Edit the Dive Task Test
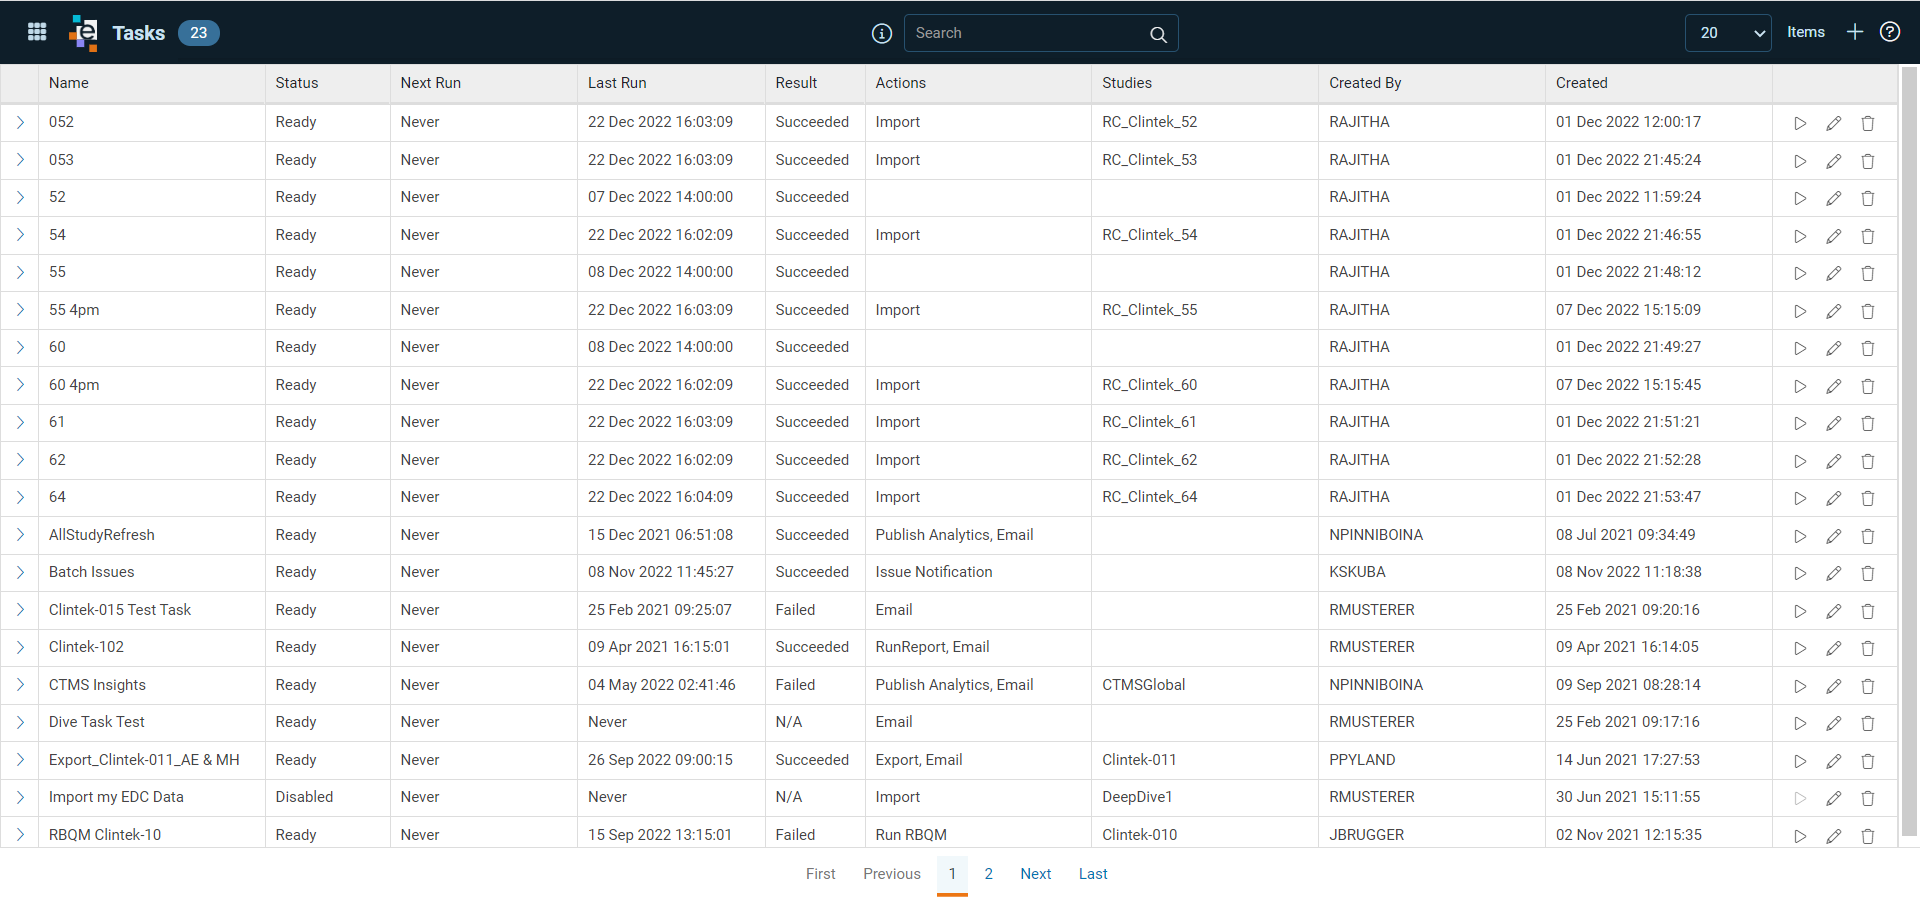 (x=1834, y=723)
